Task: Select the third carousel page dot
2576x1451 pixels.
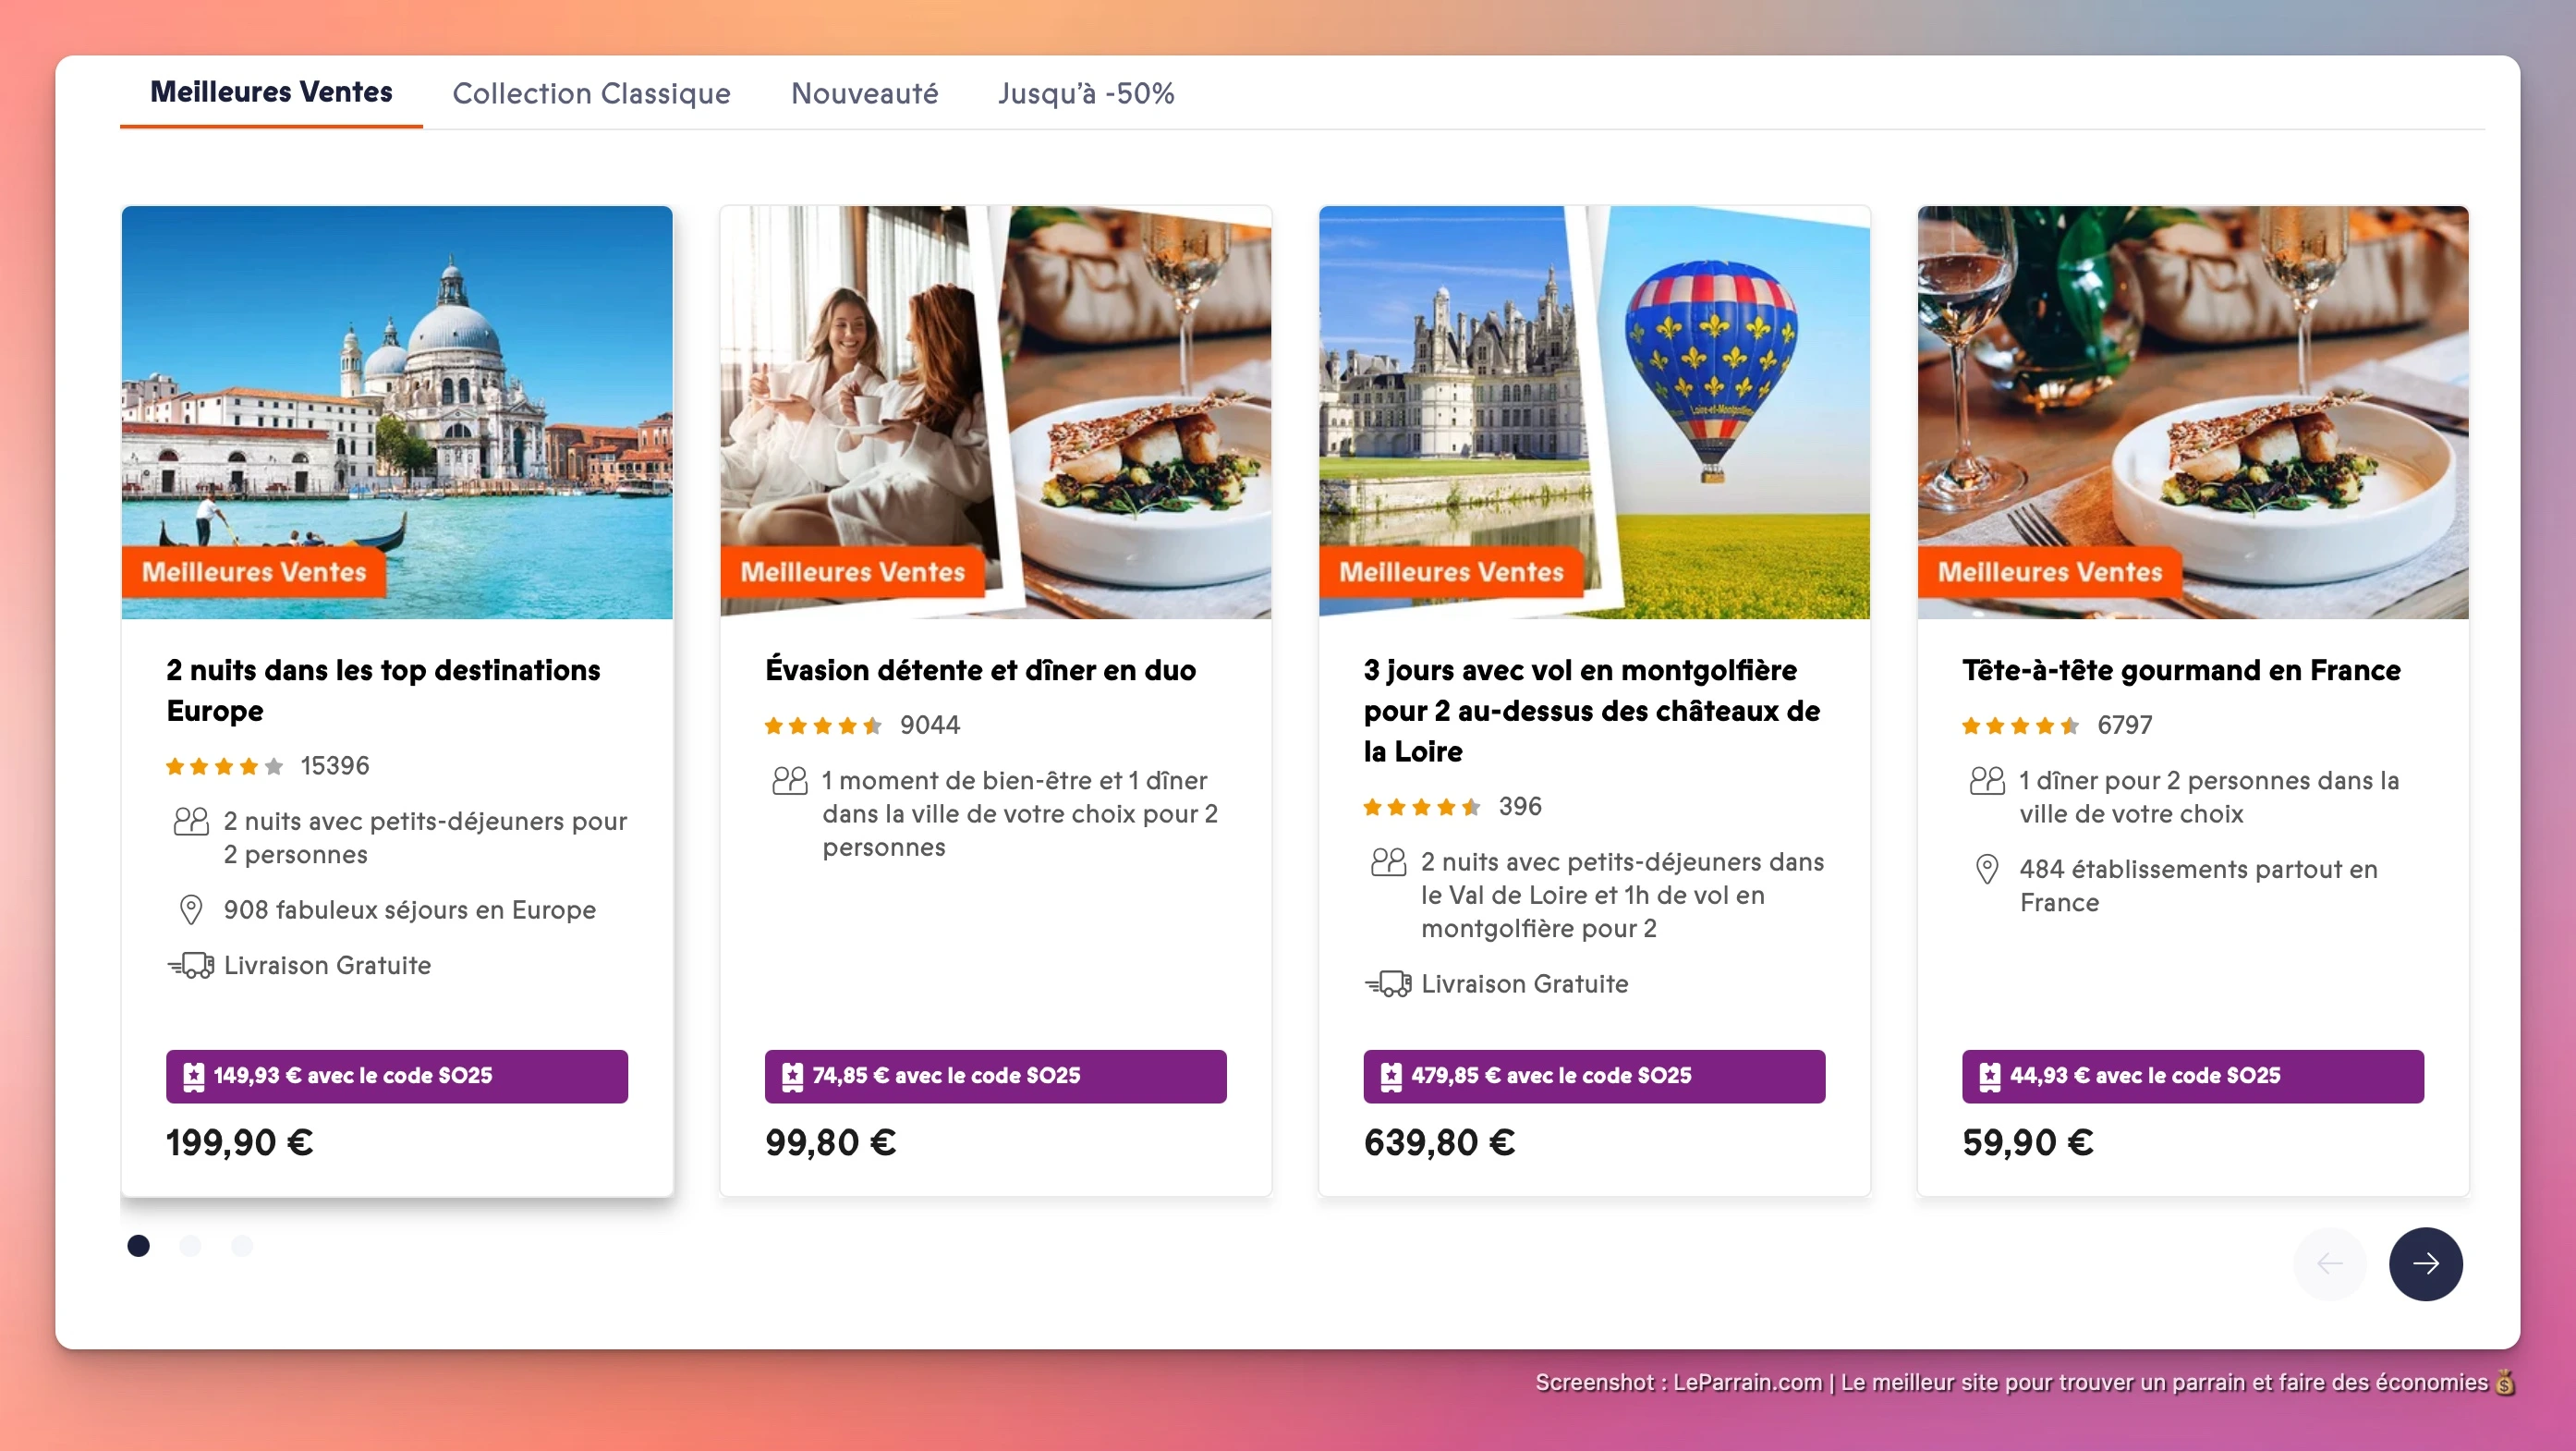Action: click(x=242, y=1245)
